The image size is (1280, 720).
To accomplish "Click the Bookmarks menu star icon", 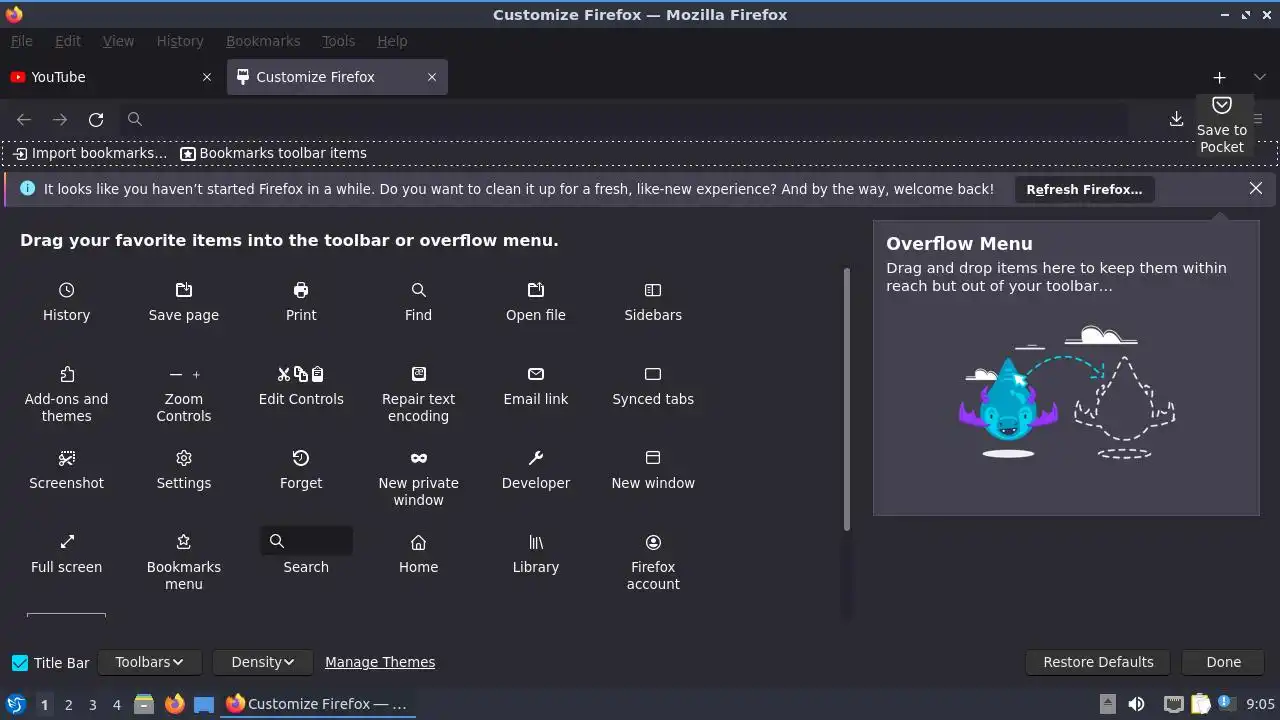I will click(x=184, y=542).
